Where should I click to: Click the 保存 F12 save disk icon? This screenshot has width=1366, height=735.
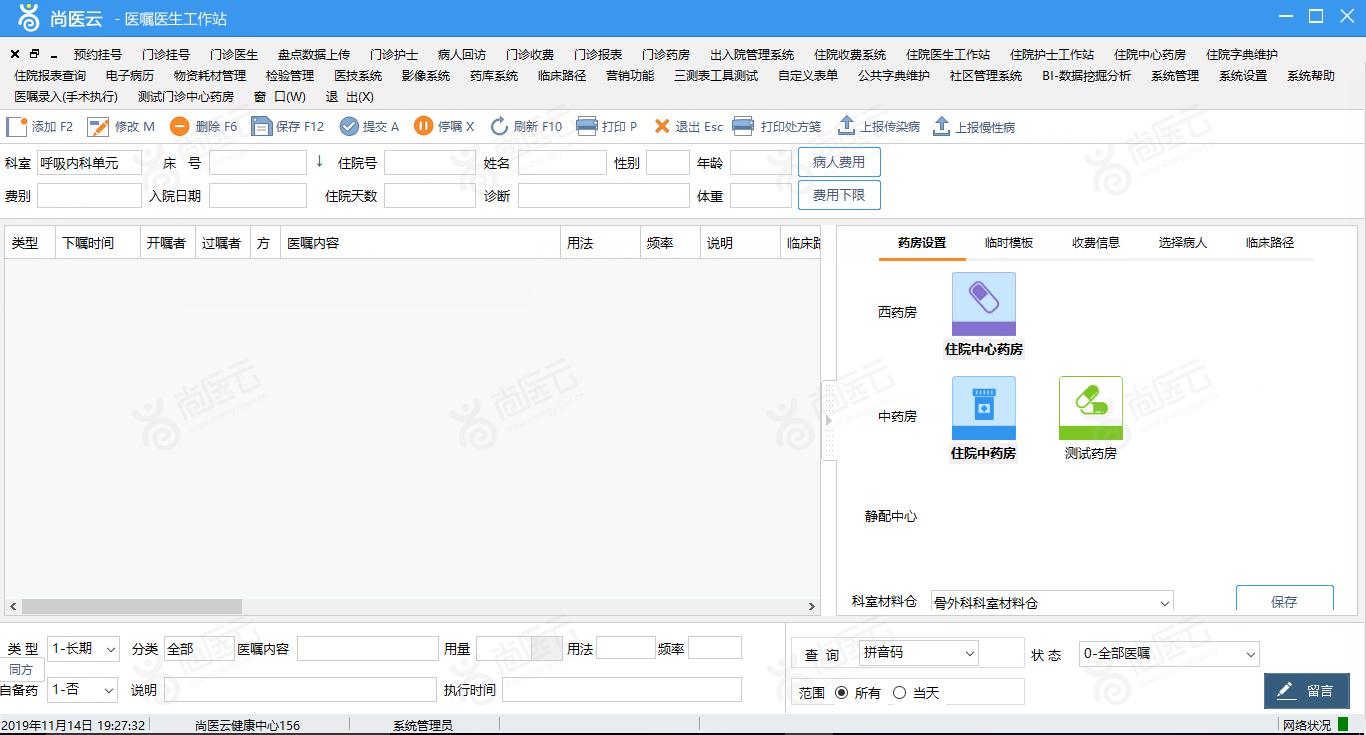point(261,126)
